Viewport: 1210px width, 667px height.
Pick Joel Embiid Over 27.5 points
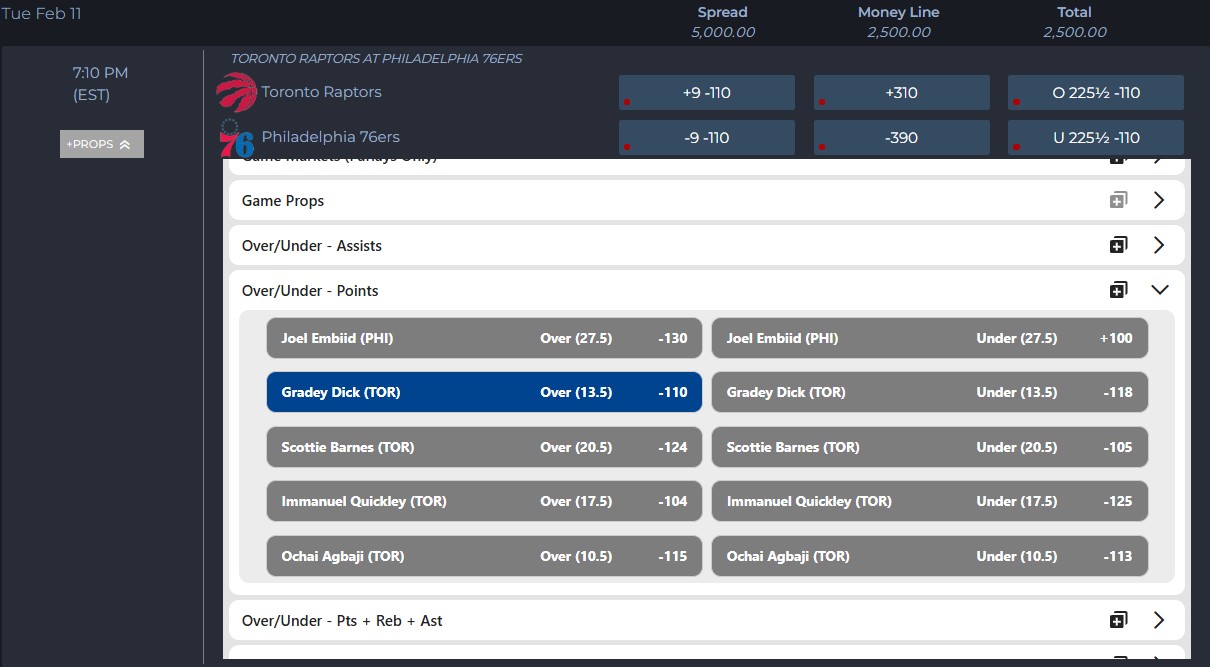[484, 338]
